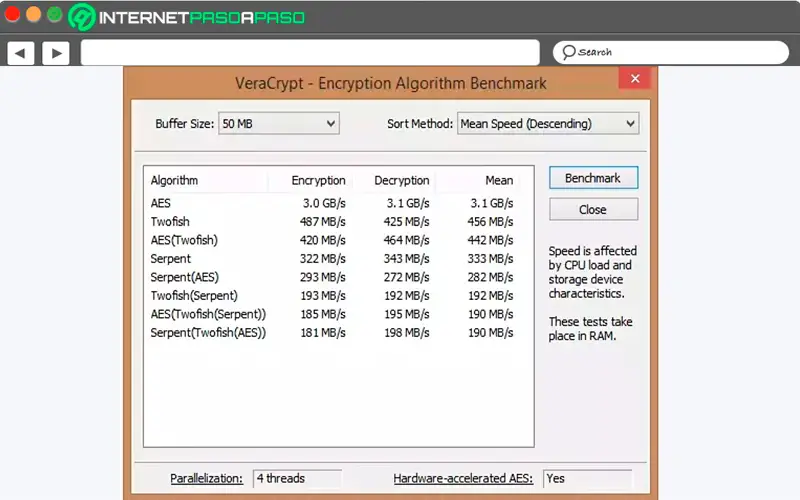800x500 pixels.
Task: Click the Decryption column header
Action: (402, 180)
